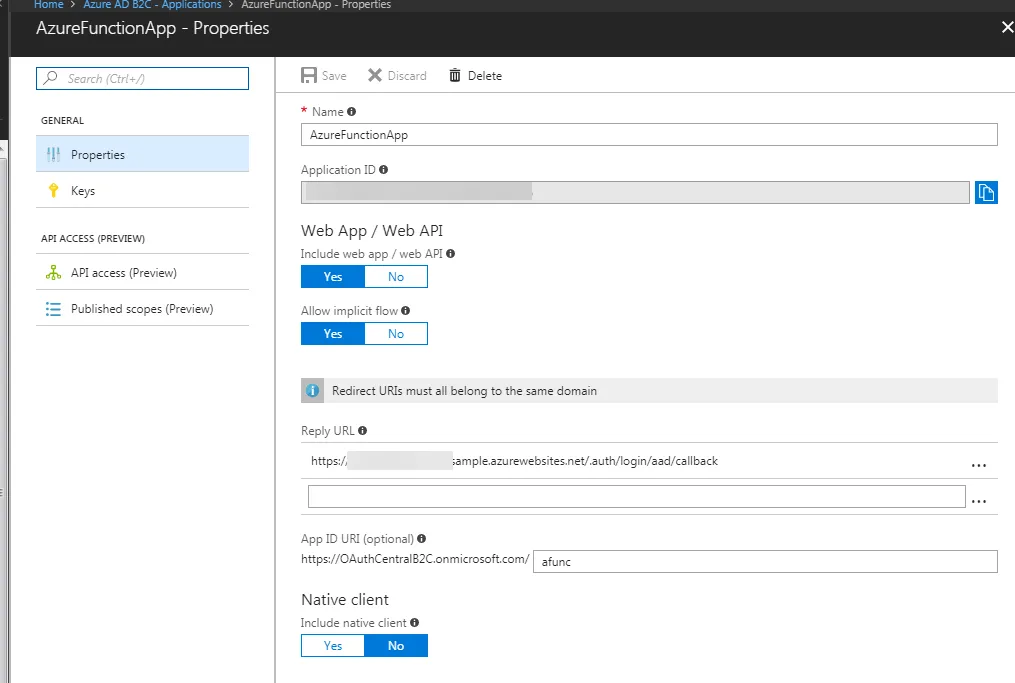Viewport: 1015px width, 683px height.
Task: Click the Discard X icon
Action: (x=375, y=76)
